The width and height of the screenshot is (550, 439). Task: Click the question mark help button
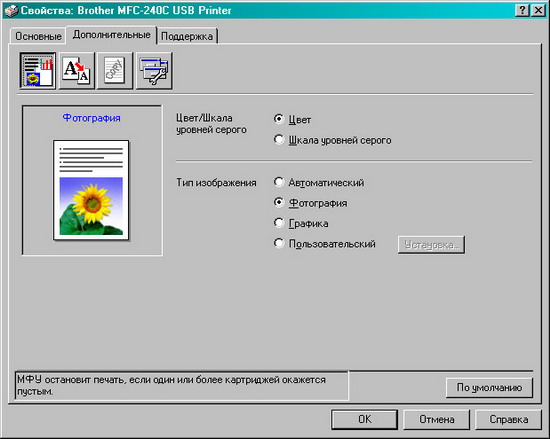coord(522,10)
